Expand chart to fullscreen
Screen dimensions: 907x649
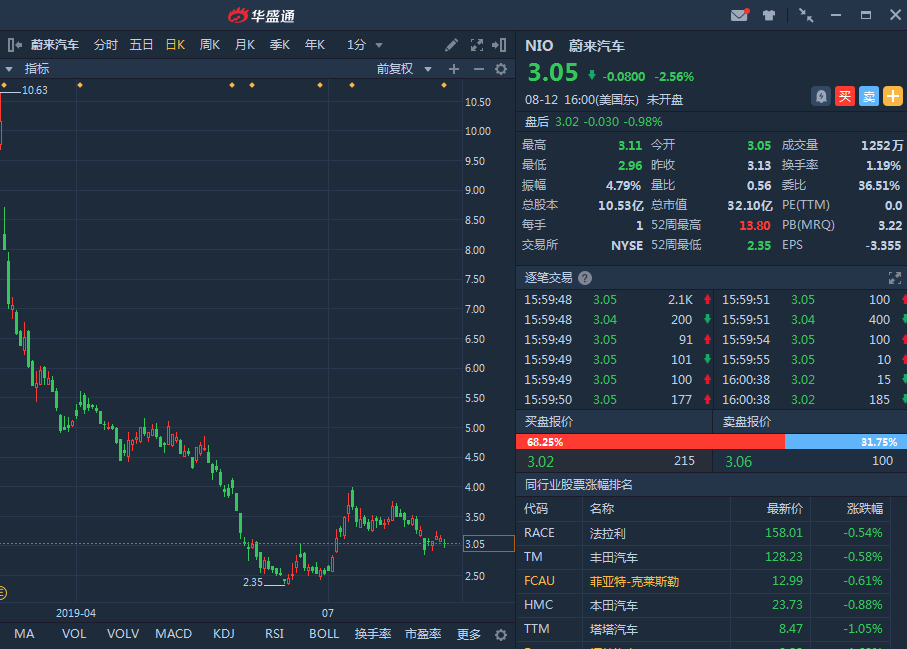point(477,45)
